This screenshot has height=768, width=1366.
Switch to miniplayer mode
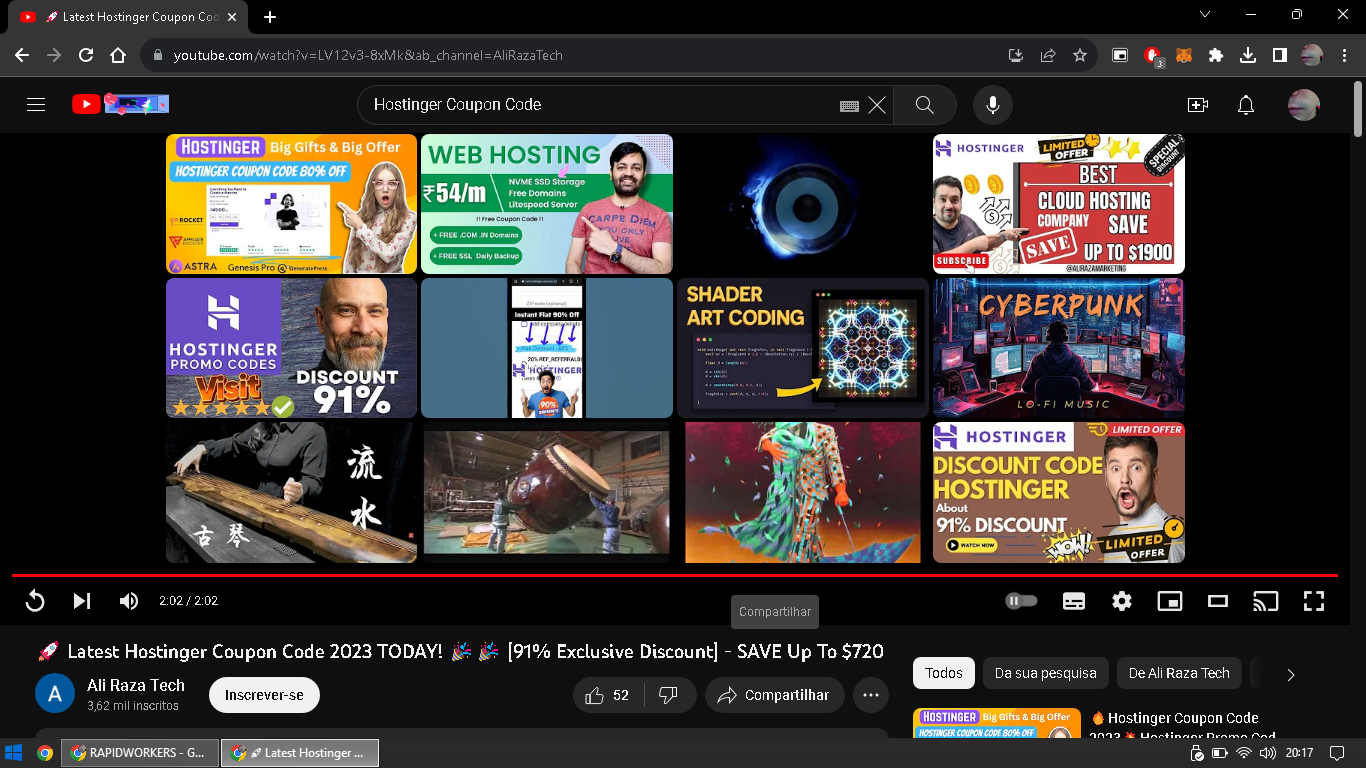1170,601
